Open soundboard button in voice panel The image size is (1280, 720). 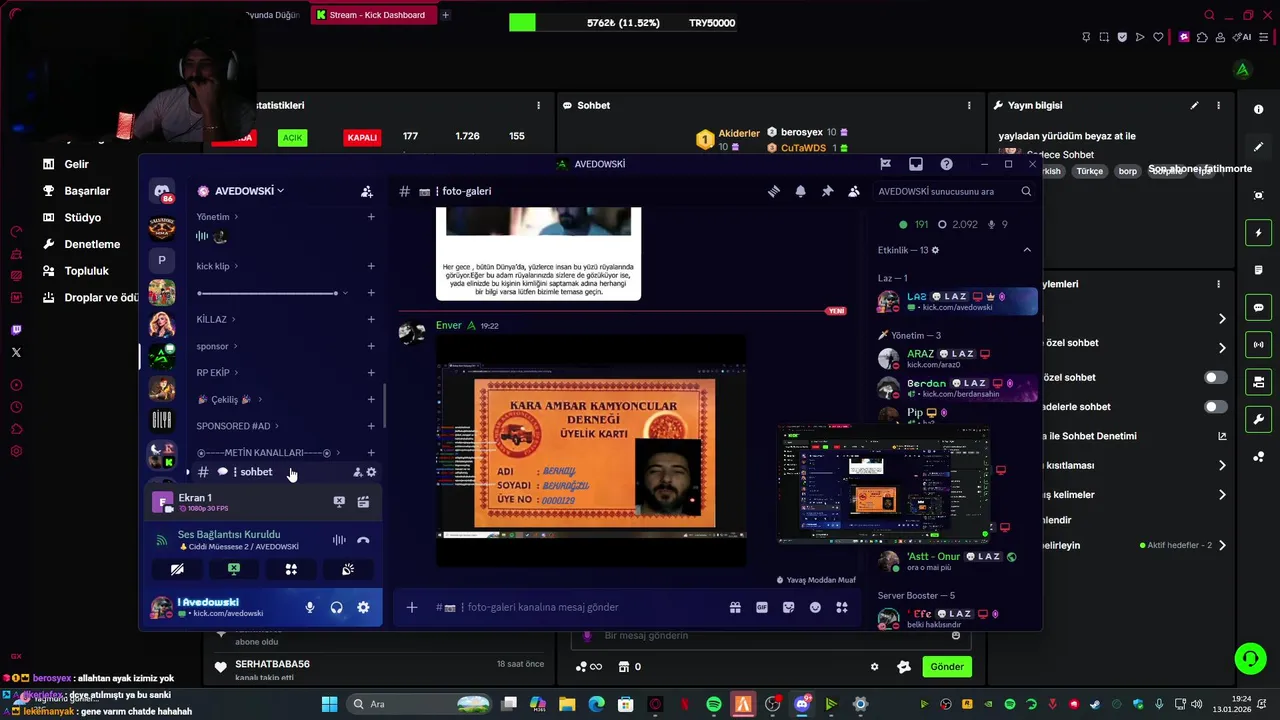coord(348,569)
